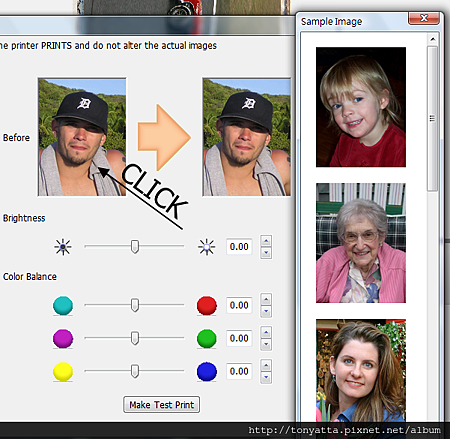Image resolution: width=450 pixels, height=439 pixels.
Task: Decrease yellow-blue value with down arrow
Action: [x=266, y=377]
